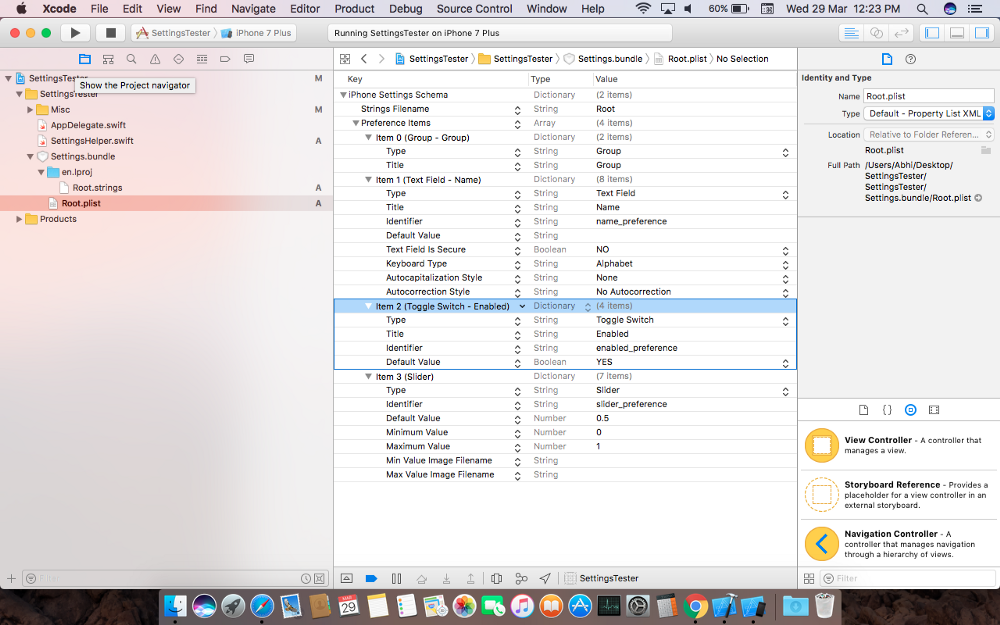Choose iPhone 7 Plus destination
Image resolution: width=1000 pixels, height=625 pixels.
tap(257, 33)
